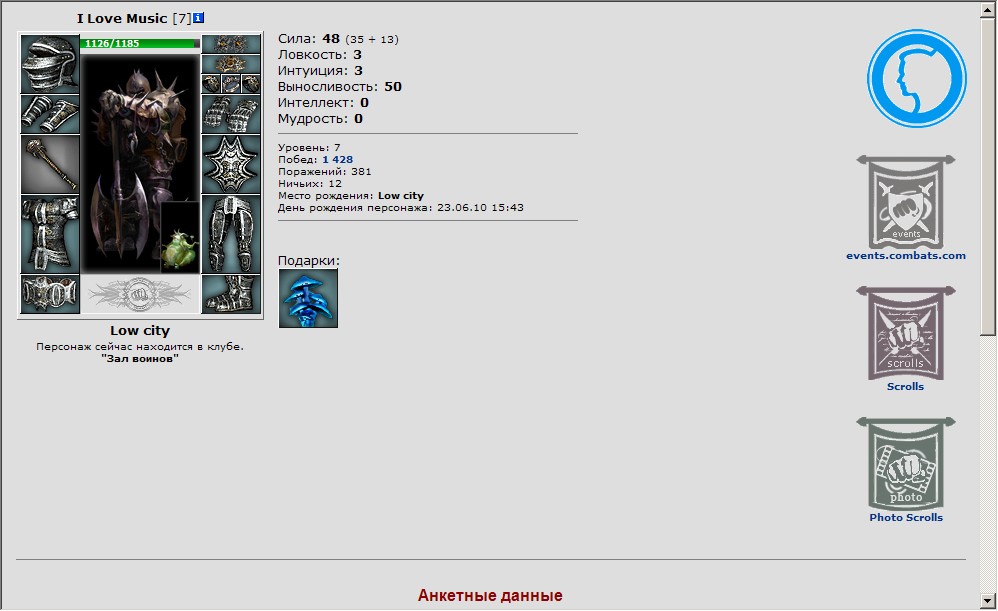Click the green health bar 1126/1185

pyautogui.click(x=140, y=43)
